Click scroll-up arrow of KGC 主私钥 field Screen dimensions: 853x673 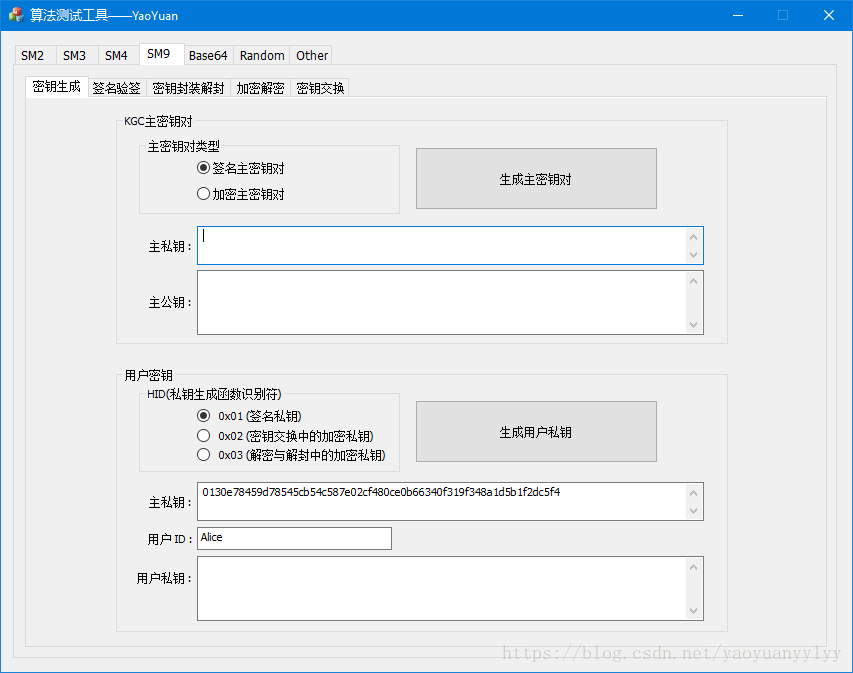pos(693,237)
